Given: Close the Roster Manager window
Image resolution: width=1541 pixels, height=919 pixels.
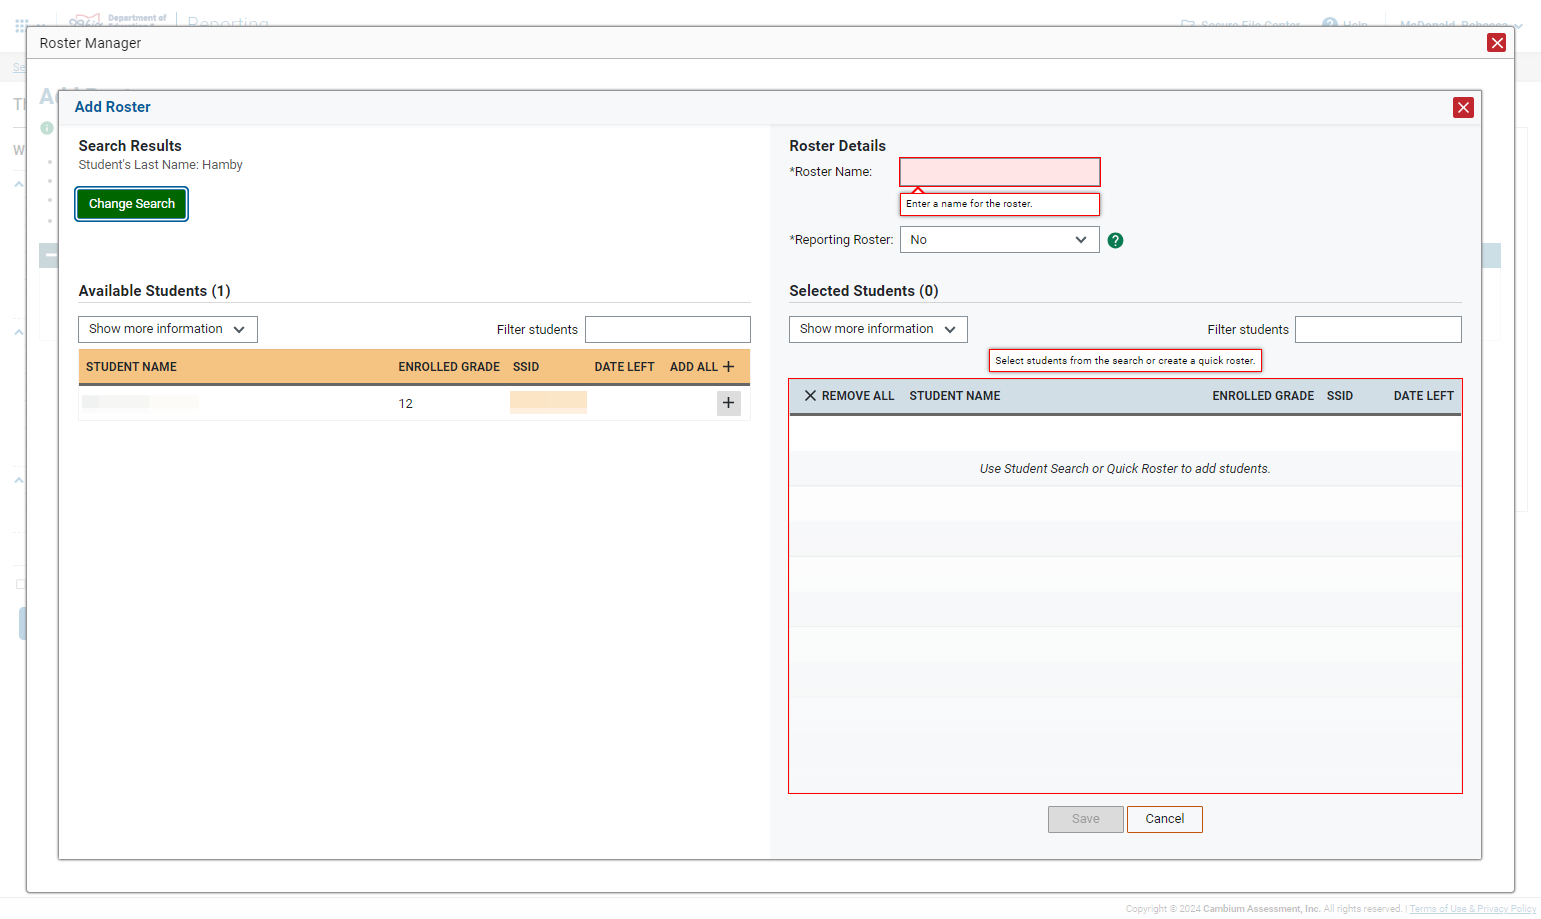Looking at the screenshot, I should pos(1496,42).
